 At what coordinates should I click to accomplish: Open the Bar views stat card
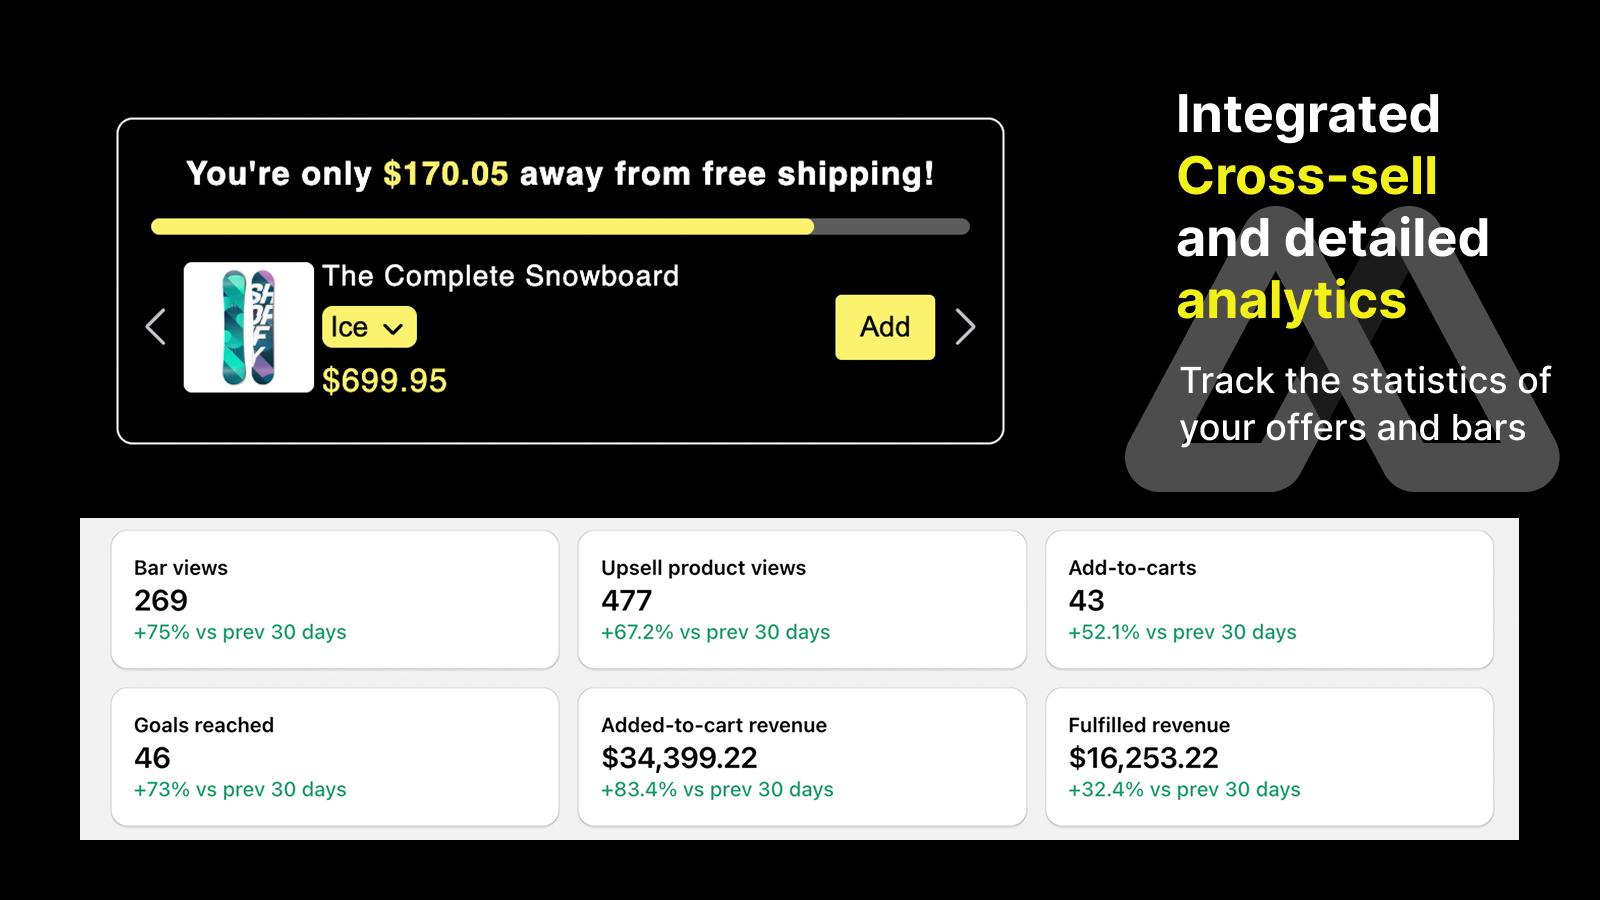[x=335, y=599]
